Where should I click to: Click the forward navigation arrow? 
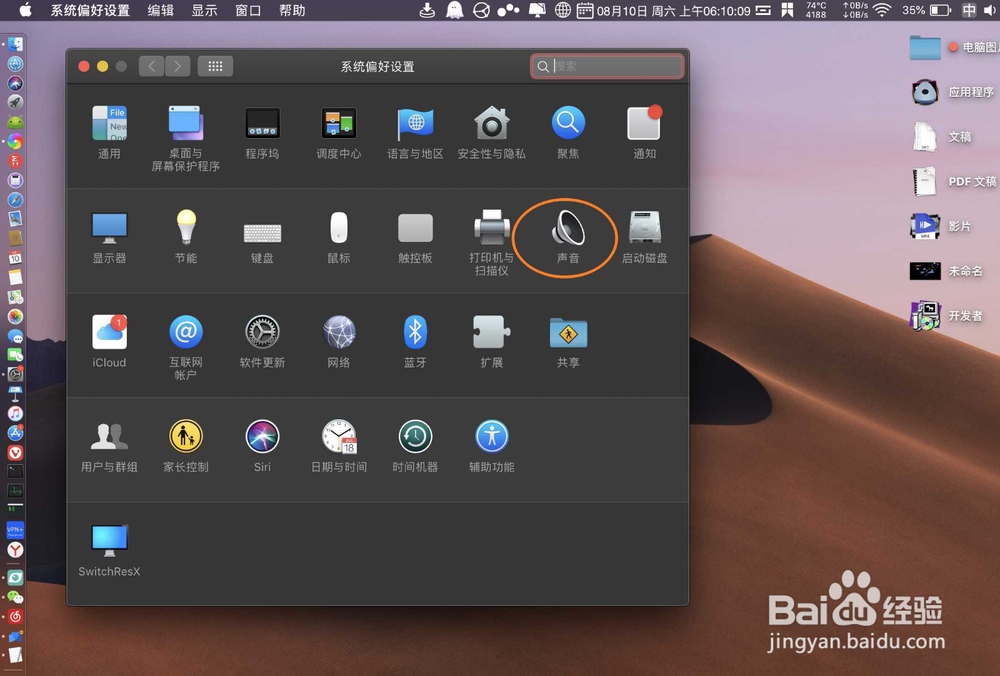coord(178,66)
